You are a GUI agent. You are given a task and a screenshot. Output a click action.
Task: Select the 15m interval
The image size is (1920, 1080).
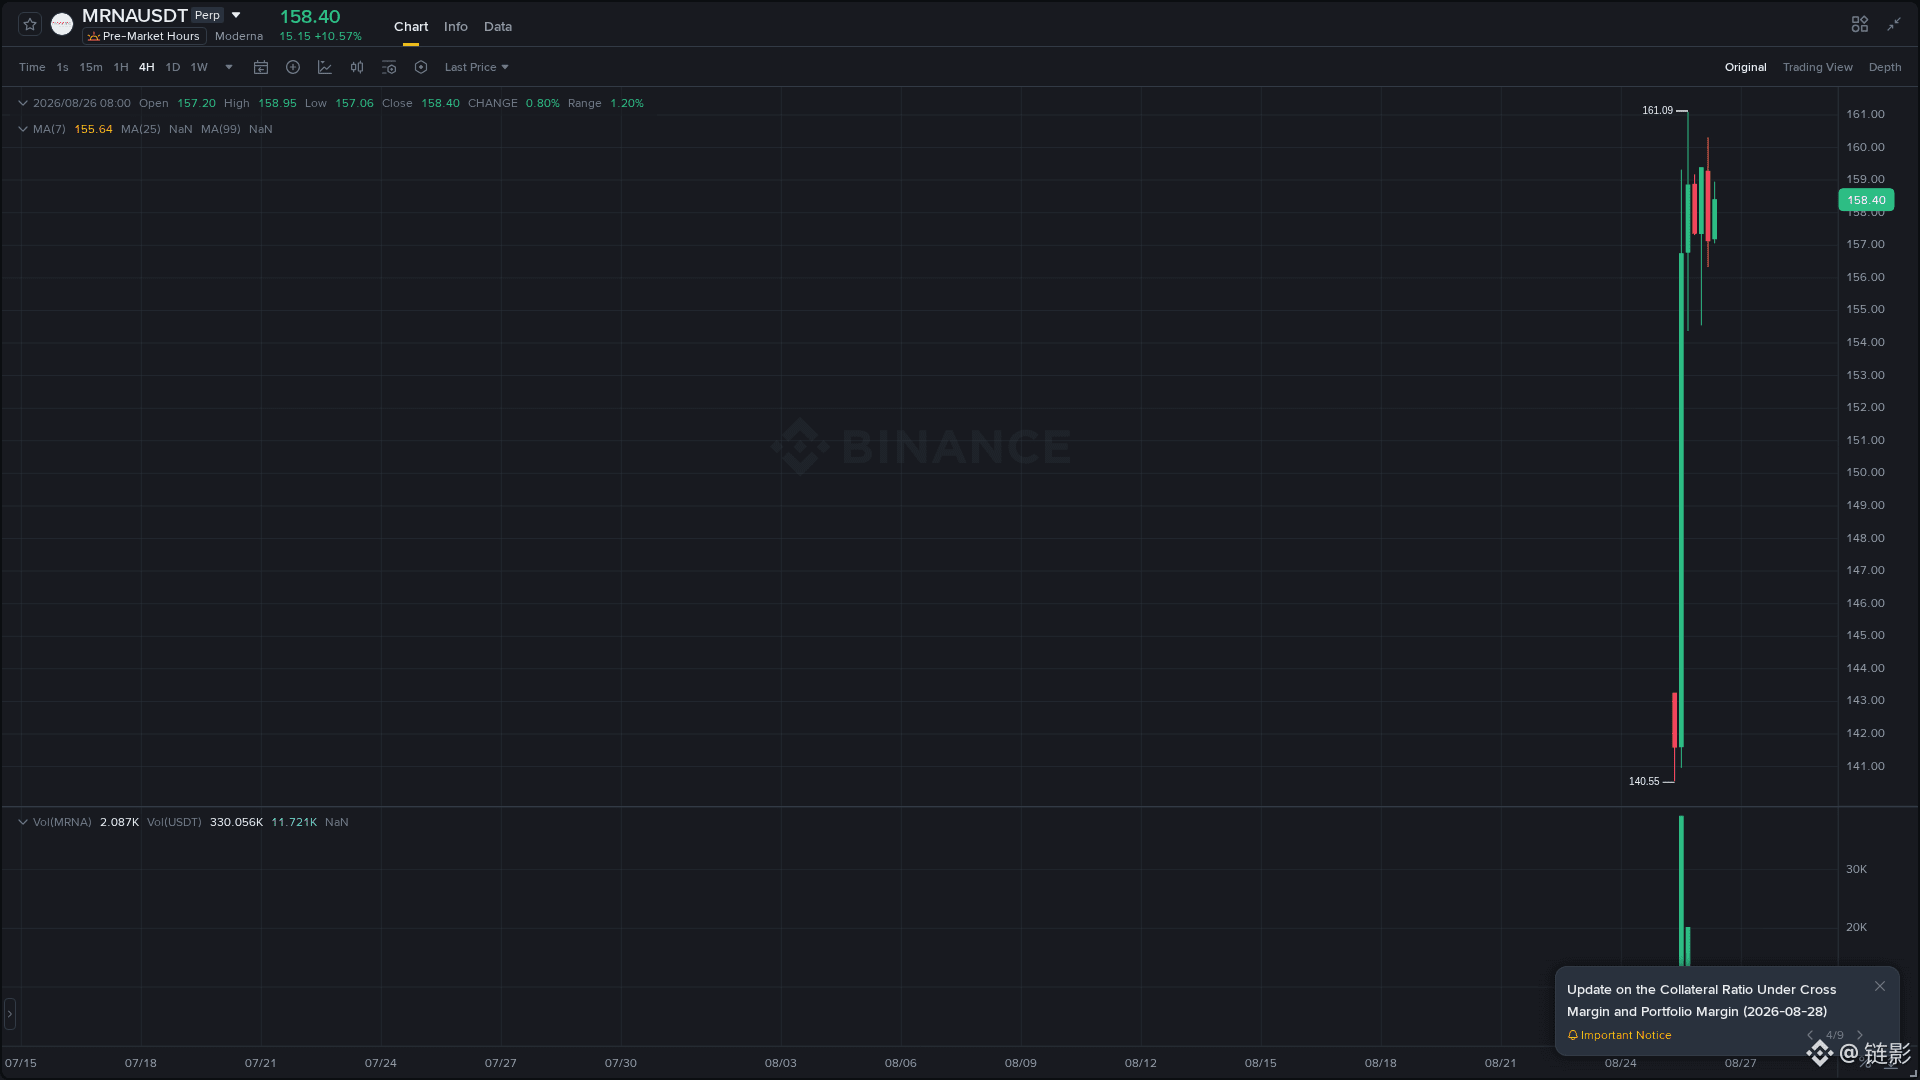91,67
